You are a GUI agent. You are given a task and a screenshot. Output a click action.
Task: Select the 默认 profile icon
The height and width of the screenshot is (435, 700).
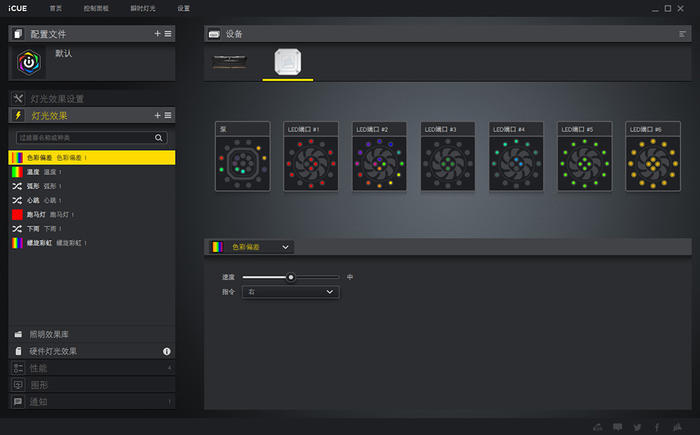pos(29,63)
